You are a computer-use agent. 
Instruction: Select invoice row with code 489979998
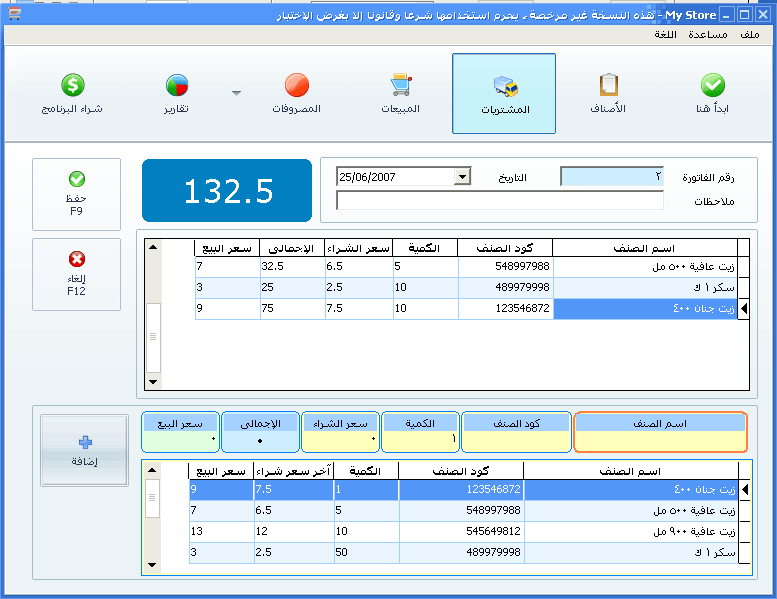click(466, 287)
